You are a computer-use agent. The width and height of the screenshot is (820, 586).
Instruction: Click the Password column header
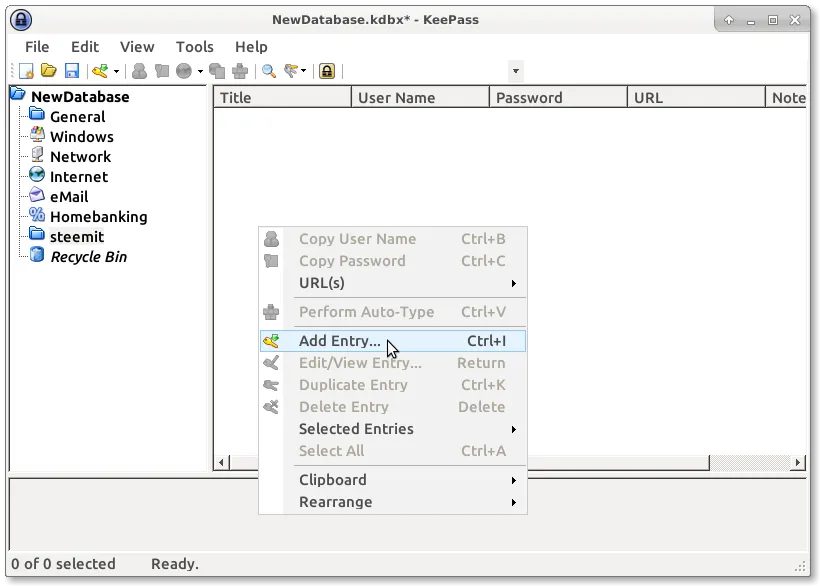pyautogui.click(x=559, y=98)
